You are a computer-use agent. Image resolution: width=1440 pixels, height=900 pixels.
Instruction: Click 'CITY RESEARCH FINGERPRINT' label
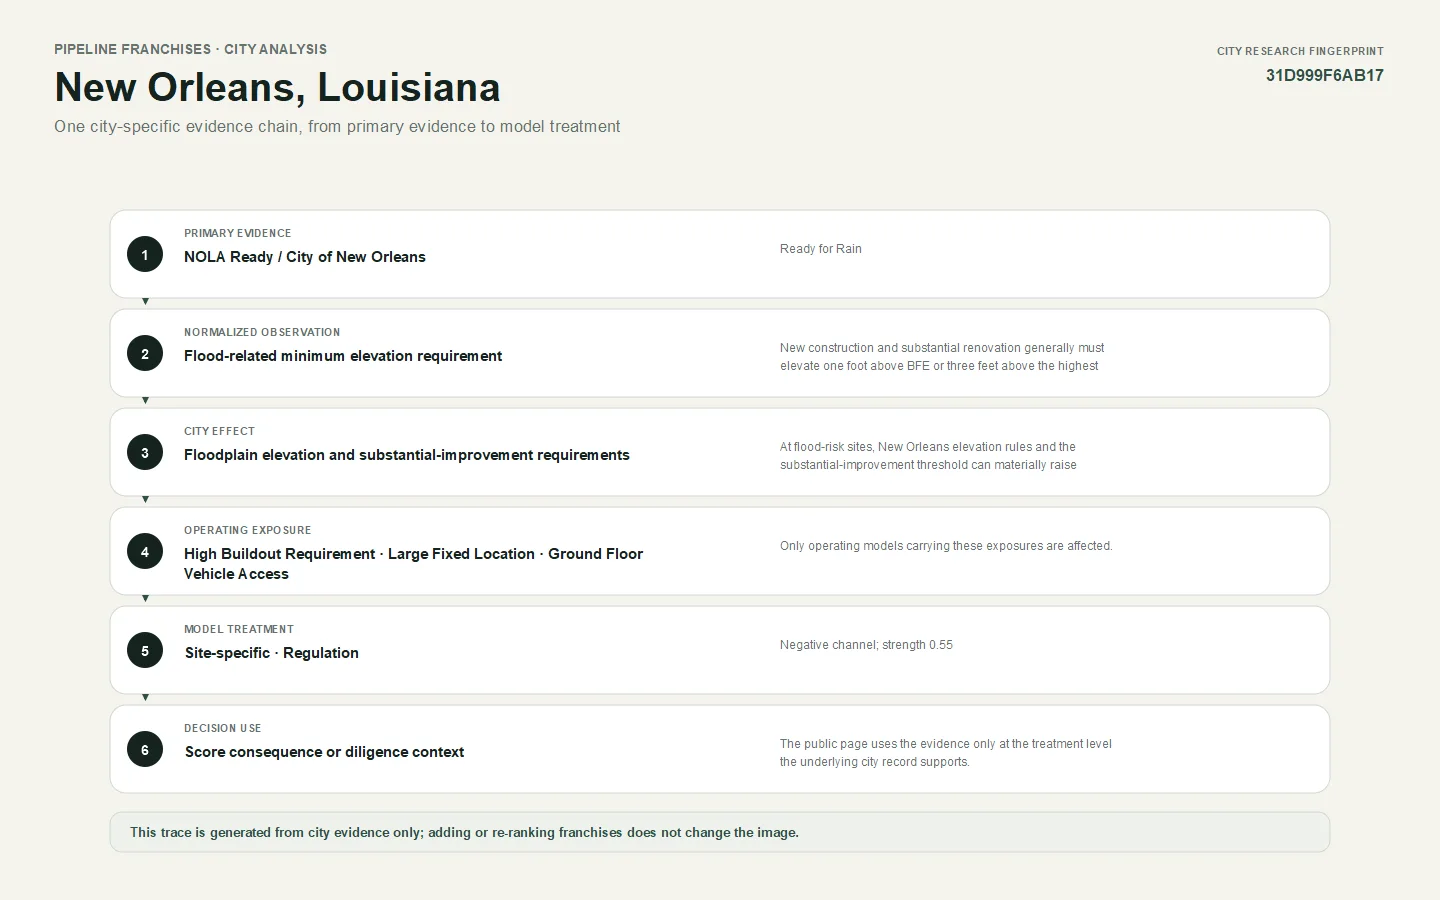1300,51
